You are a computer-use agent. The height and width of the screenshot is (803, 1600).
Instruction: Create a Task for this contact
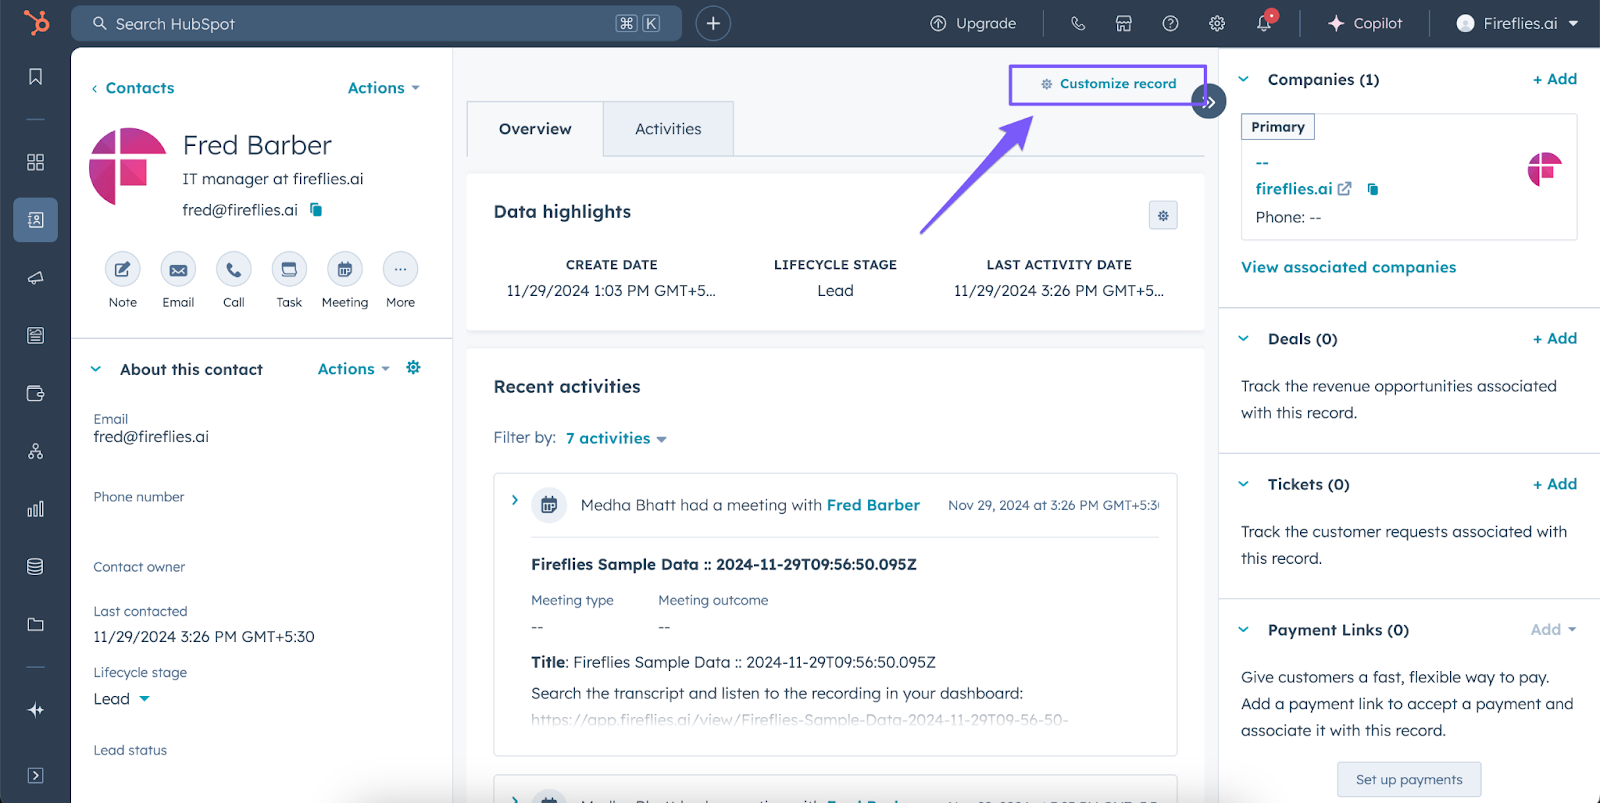pyautogui.click(x=289, y=269)
